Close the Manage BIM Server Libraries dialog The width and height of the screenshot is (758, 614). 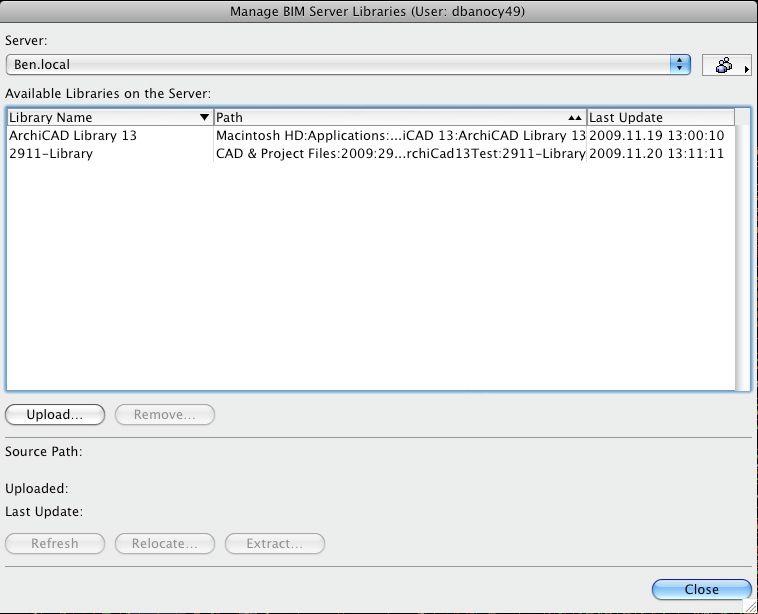coord(701,589)
